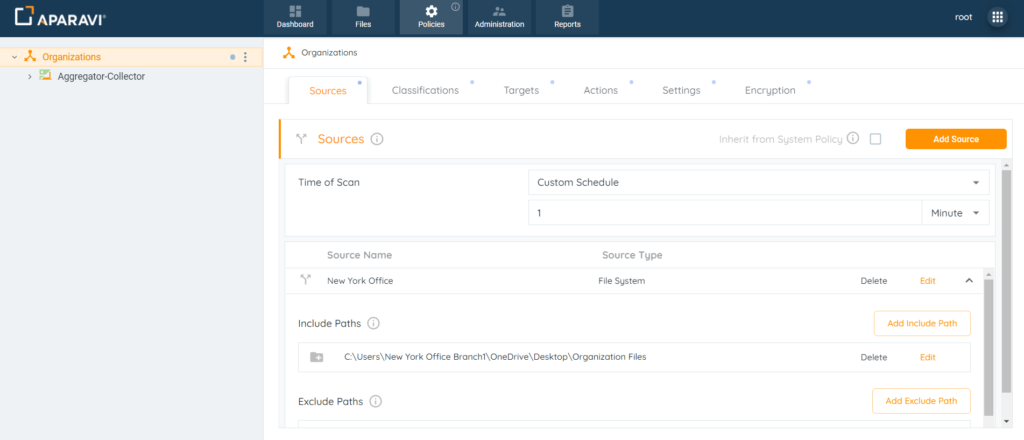Viewport: 1024px width, 440px height.
Task: Click the info icon above Policies
Action: click(x=455, y=7)
